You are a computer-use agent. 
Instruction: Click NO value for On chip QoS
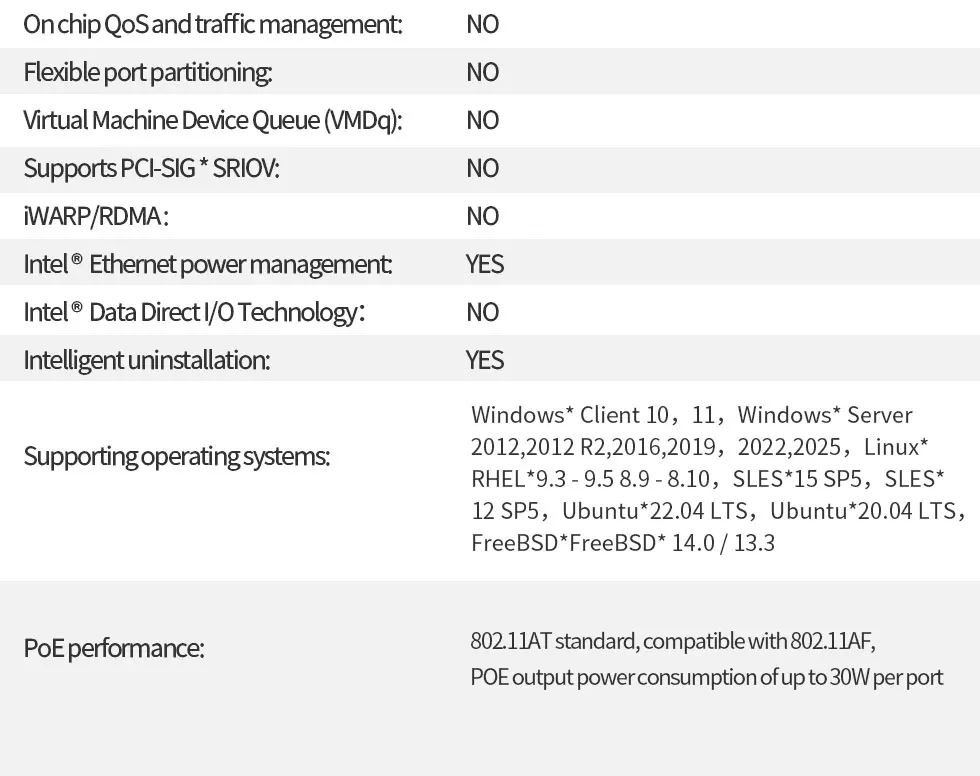(483, 24)
